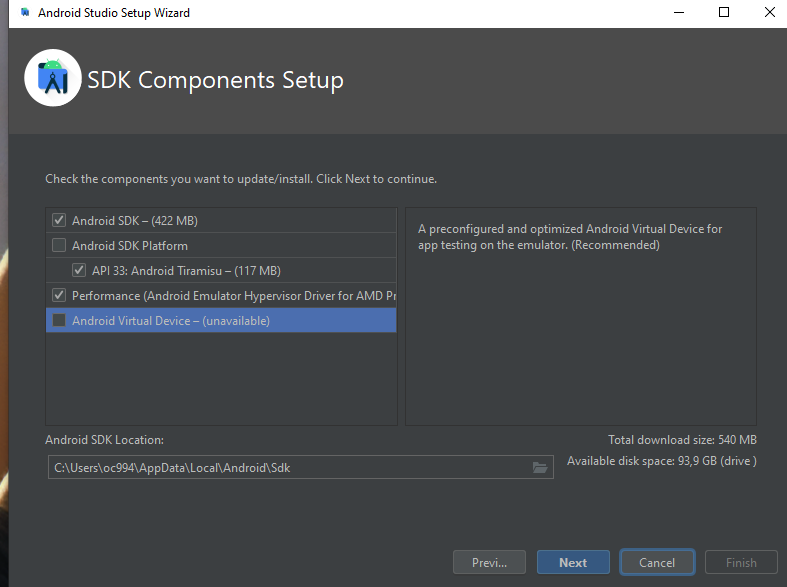This screenshot has height=587, width=787.
Task: Select the API 33: Android Tiramisu row label
Action: coord(186,270)
